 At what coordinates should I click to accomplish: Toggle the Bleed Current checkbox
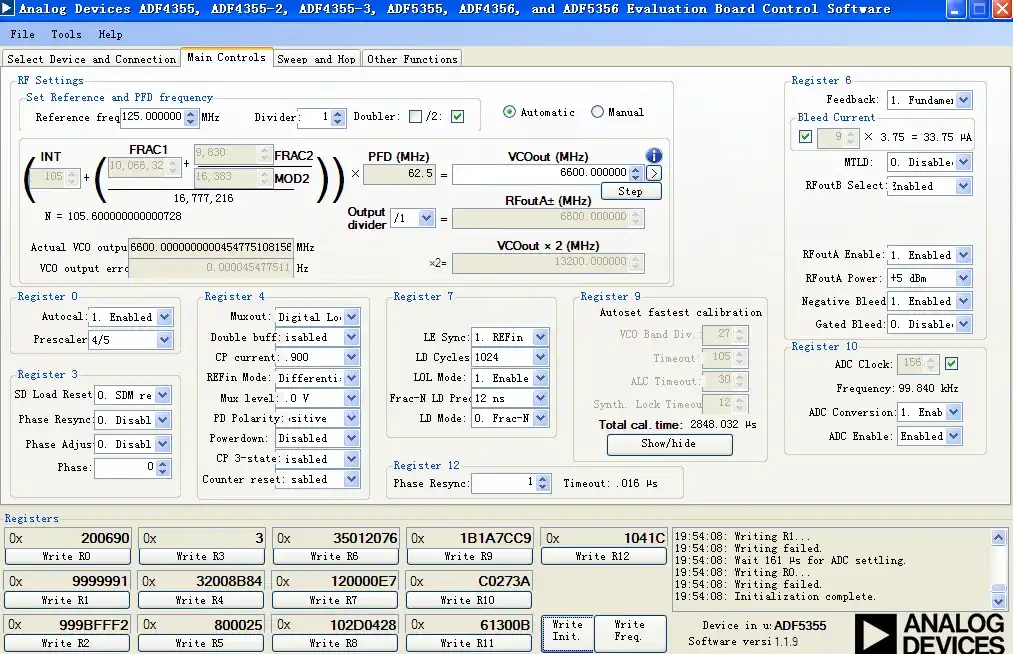pos(805,136)
